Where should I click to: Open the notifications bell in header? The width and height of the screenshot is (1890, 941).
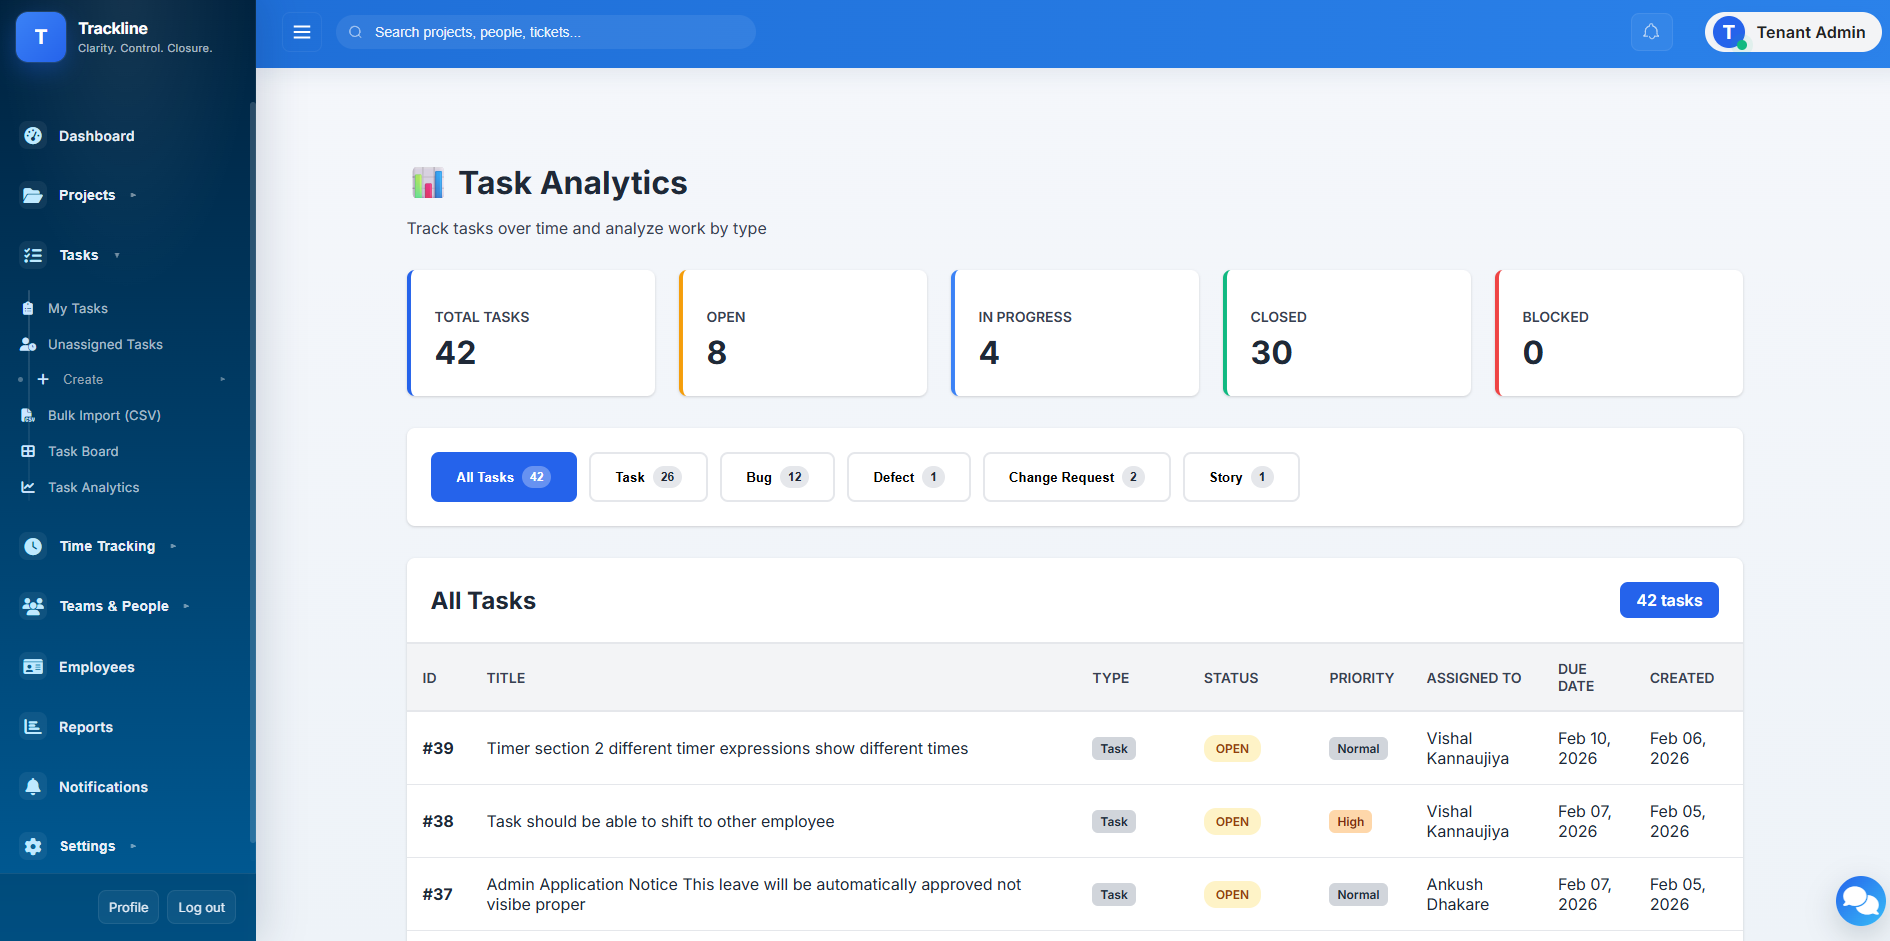point(1651,32)
